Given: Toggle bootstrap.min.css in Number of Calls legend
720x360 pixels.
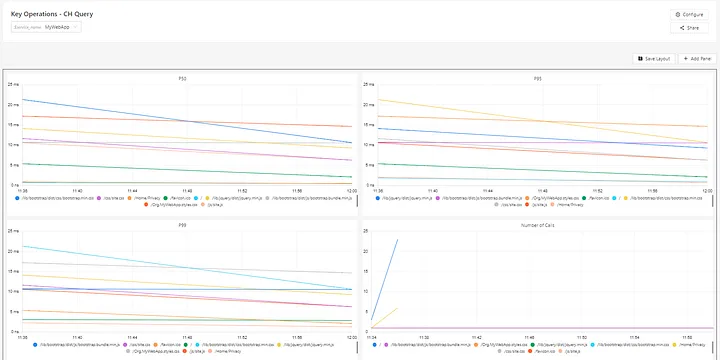Looking at the screenshot, I should (x=630, y=344).
